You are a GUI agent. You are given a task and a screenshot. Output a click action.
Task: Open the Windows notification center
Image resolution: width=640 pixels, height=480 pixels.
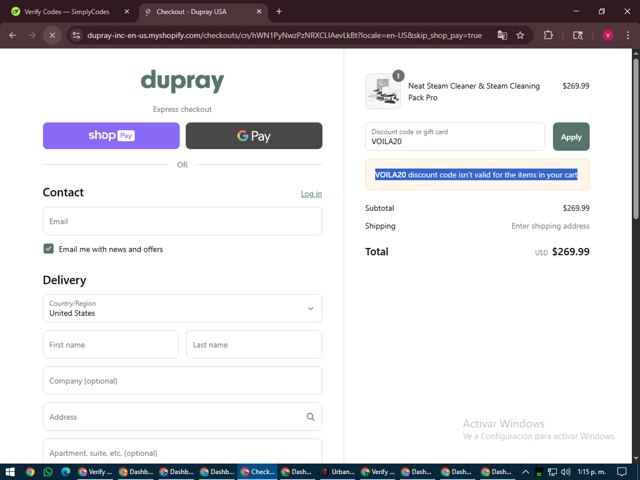point(622,472)
